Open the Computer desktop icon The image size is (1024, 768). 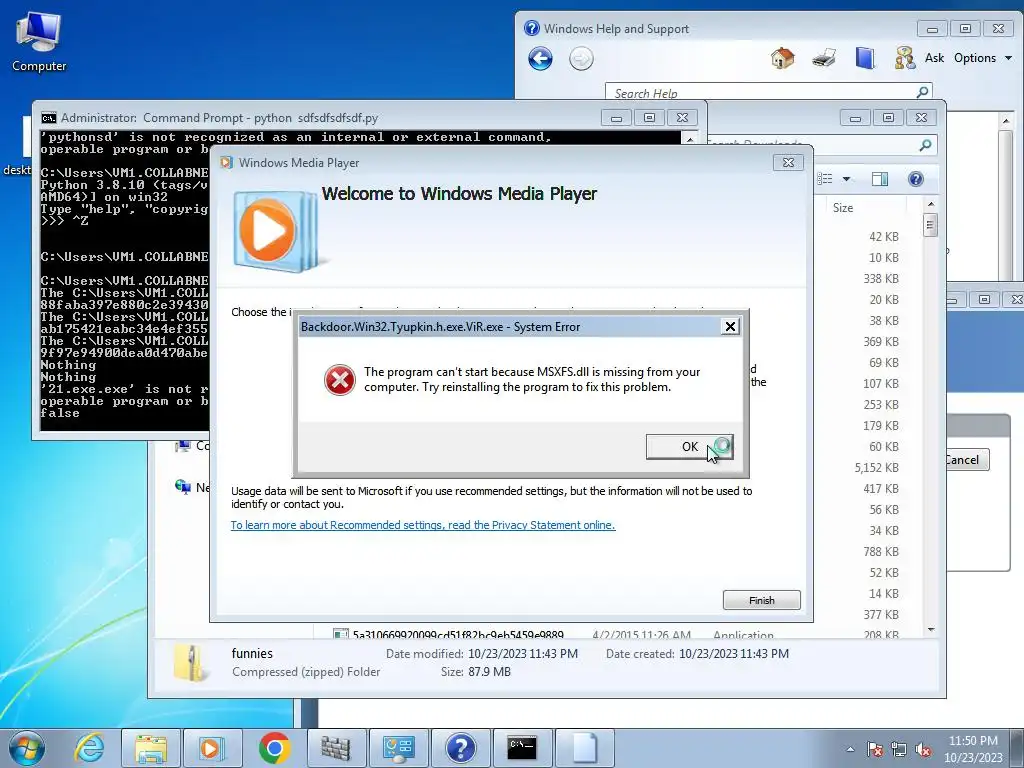tap(39, 42)
